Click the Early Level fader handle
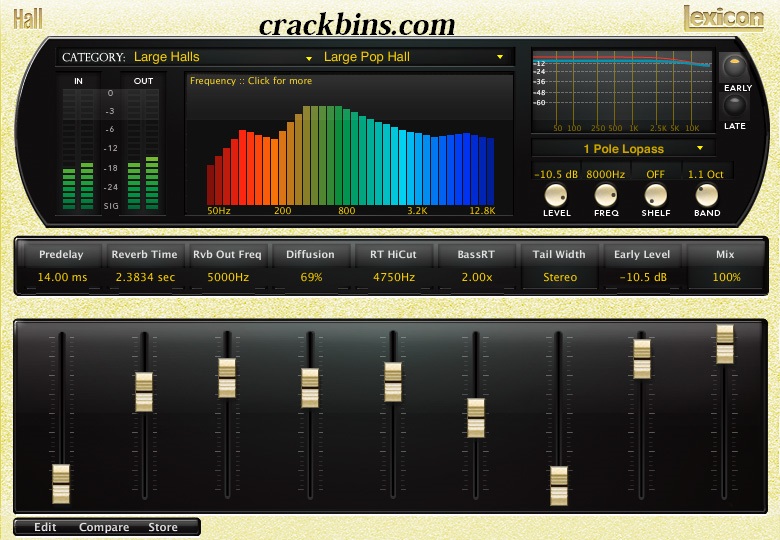This screenshot has width=780, height=540. point(642,359)
